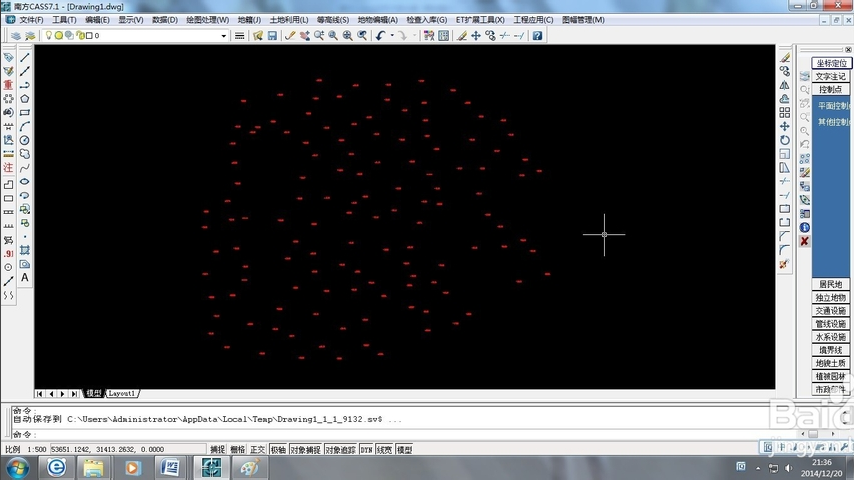Open the 水系设施 category
The width and height of the screenshot is (854, 480).
[x=831, y=337]
